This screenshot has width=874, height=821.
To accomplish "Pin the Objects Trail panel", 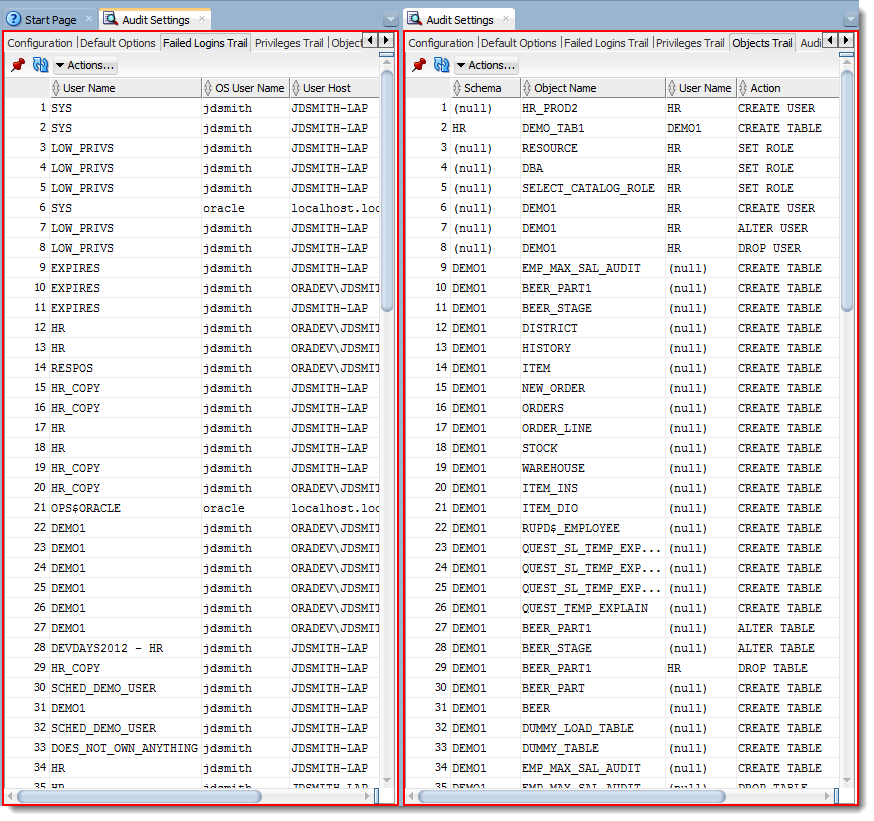I will coord(417,65).
